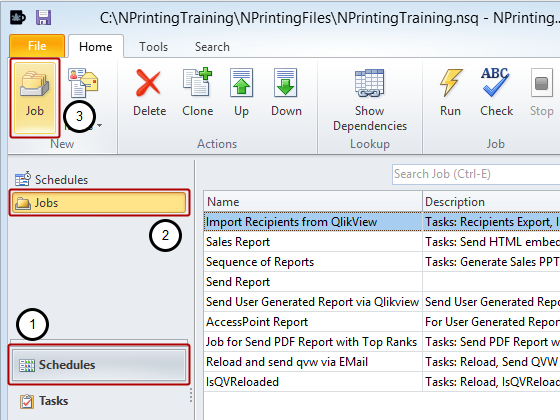Open the dropdown arrow beside Job
560x420 pixels.
click(100, 125)
